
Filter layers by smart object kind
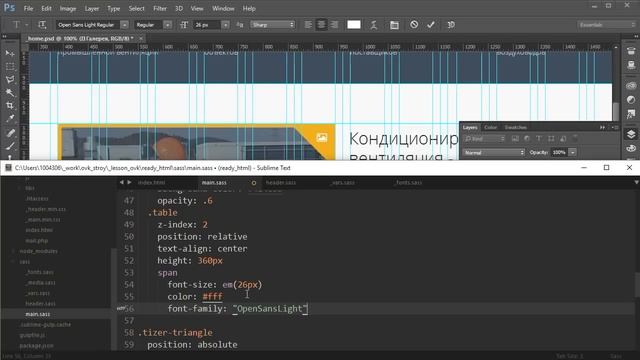coord(563,139)
